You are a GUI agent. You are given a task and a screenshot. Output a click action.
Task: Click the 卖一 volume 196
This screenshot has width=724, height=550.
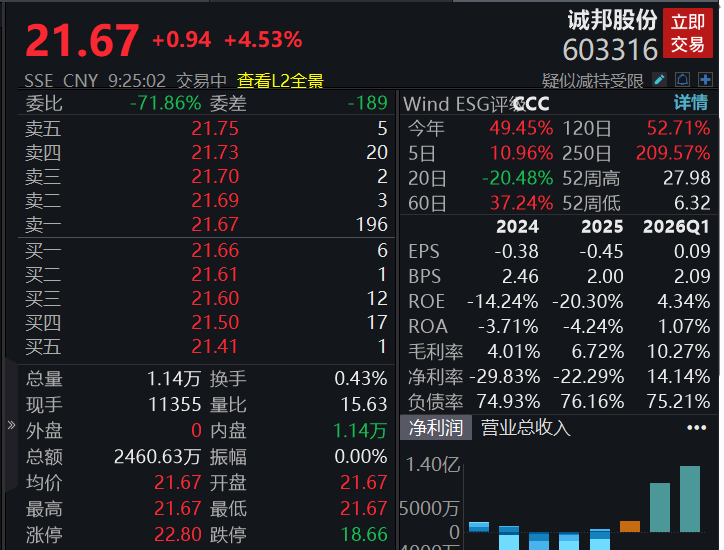point(372,224)
